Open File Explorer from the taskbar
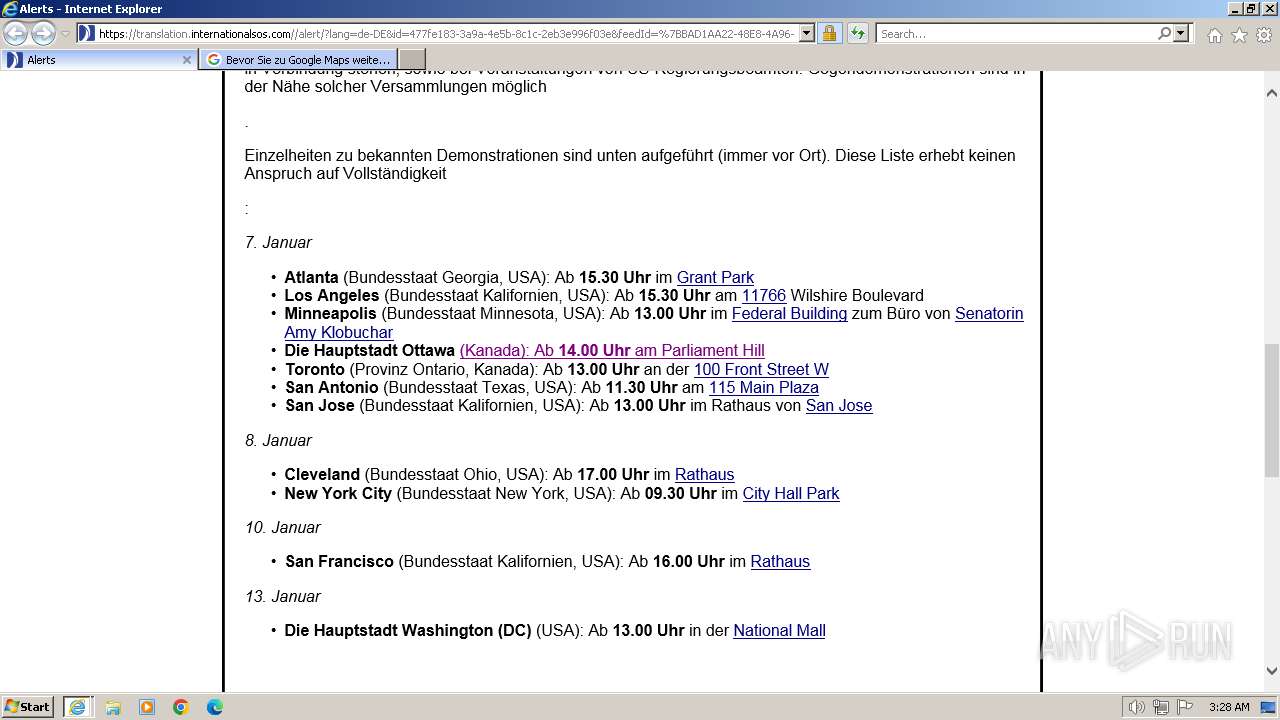This screenshot has width=1280, height=720. pos(113,707)
